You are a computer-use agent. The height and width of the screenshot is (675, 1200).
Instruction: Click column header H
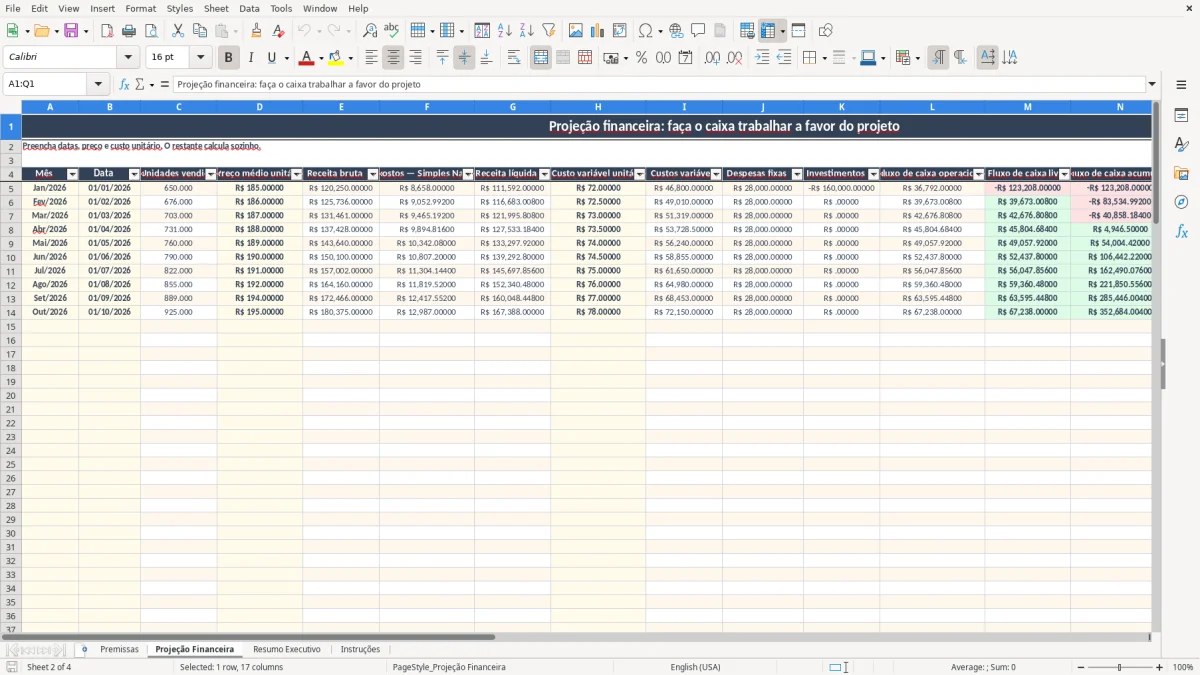598,106
